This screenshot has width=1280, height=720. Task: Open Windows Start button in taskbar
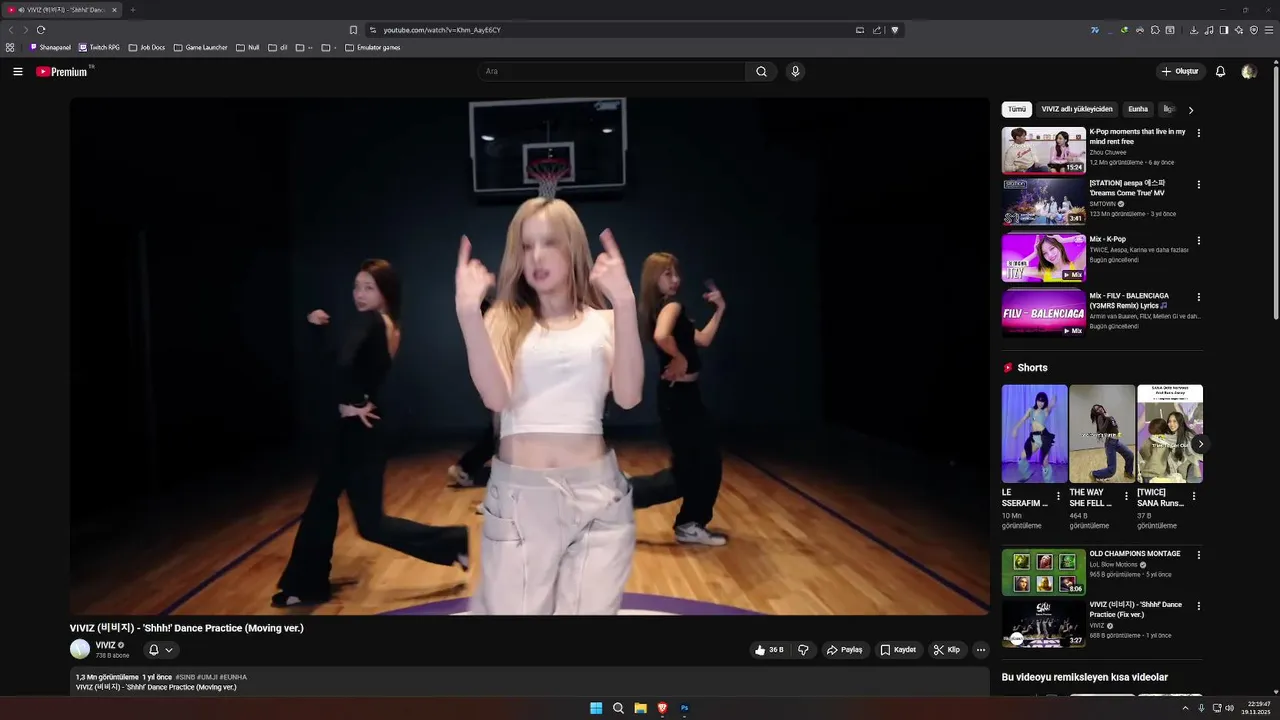click(x=596, y=708)
